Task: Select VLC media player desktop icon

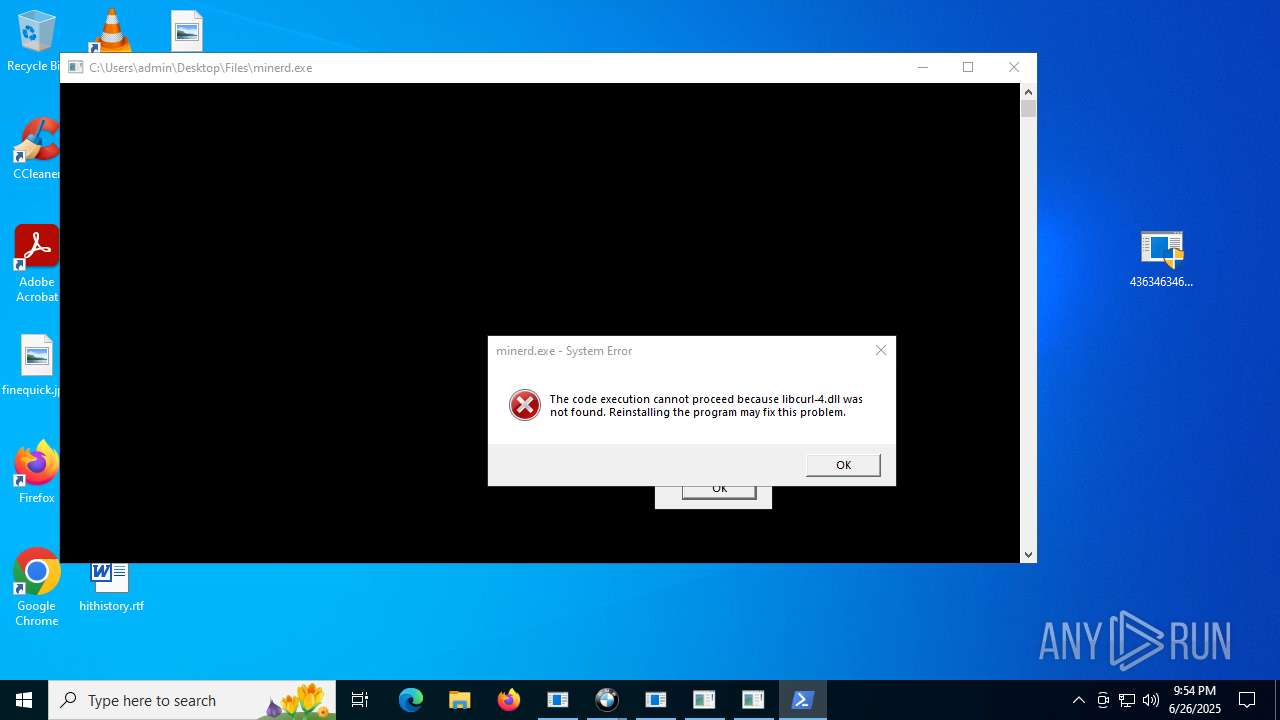Action: coord(111,31)
